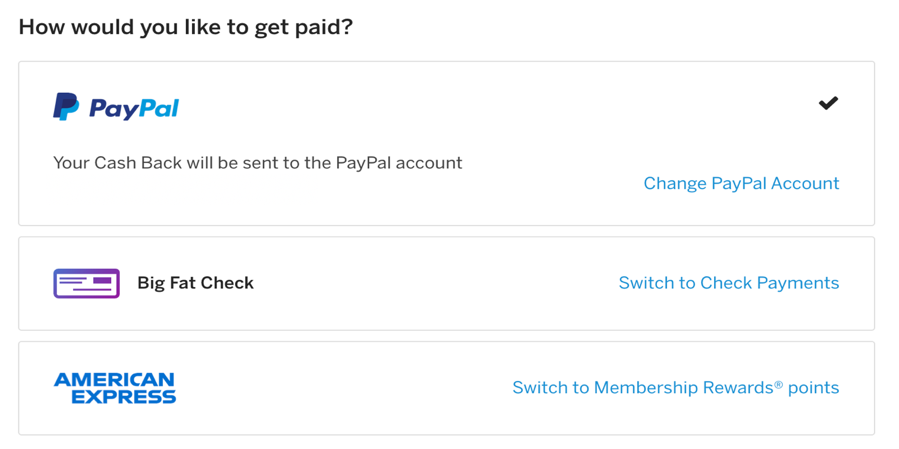The image size is (899, 449).
Task: Click the word "Payments" in the check link
Action: point(797,283)
